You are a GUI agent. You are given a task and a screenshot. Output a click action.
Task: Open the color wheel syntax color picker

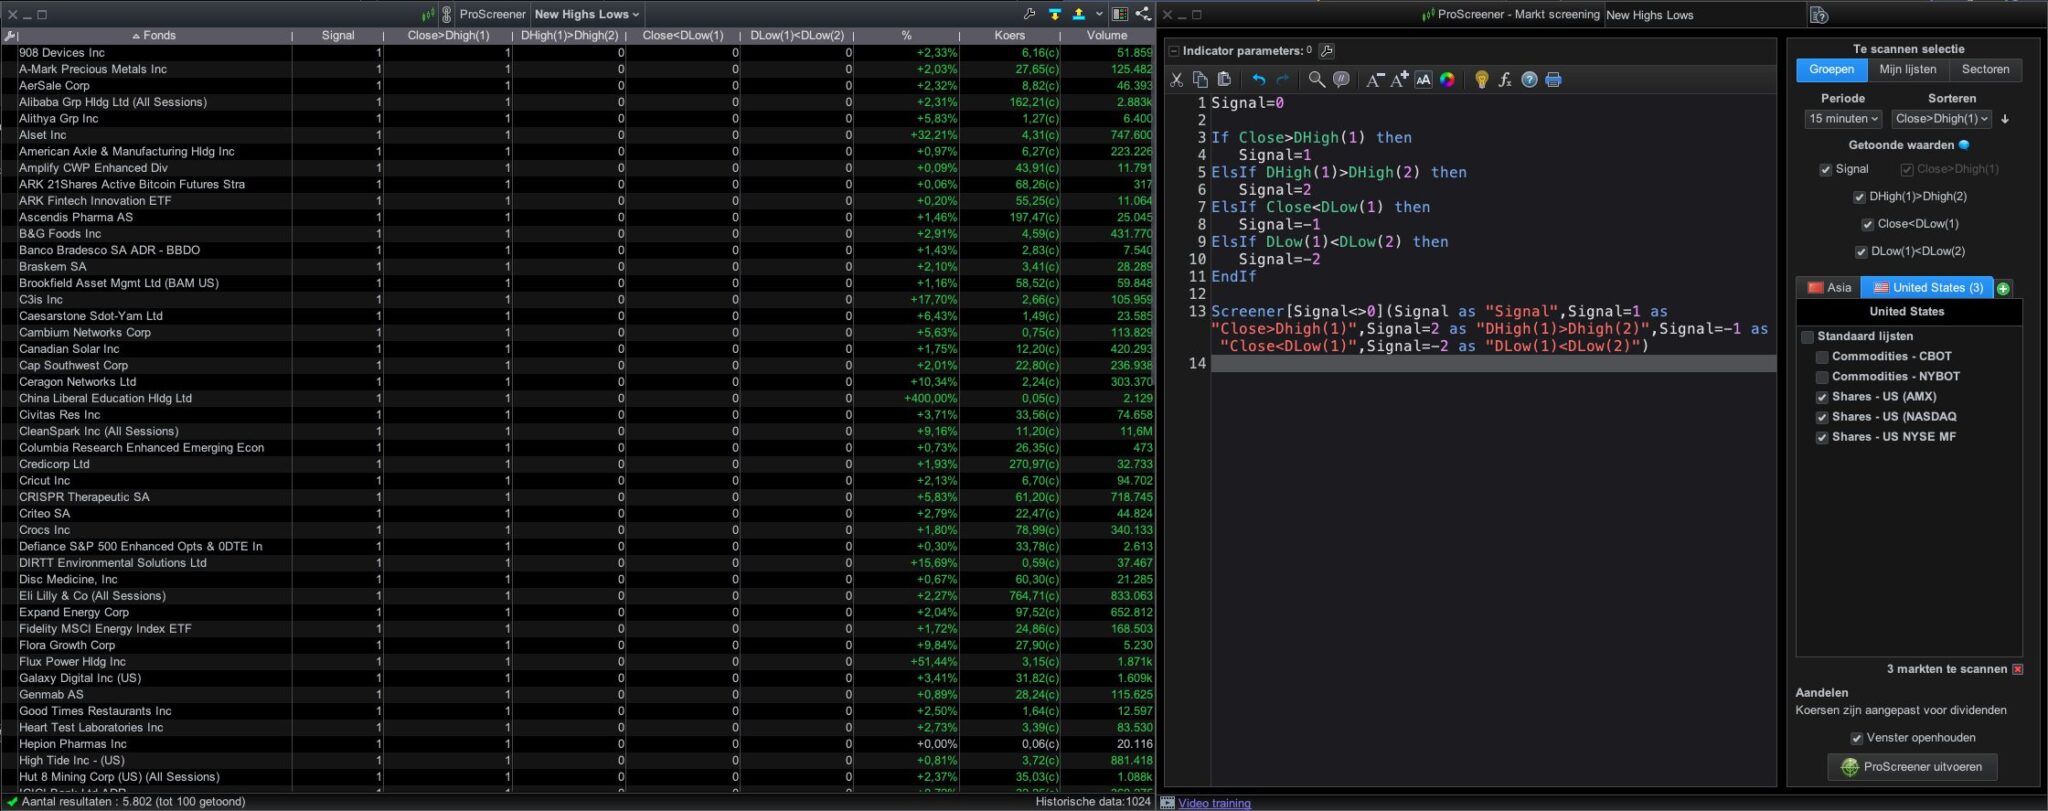[1447, 80]
